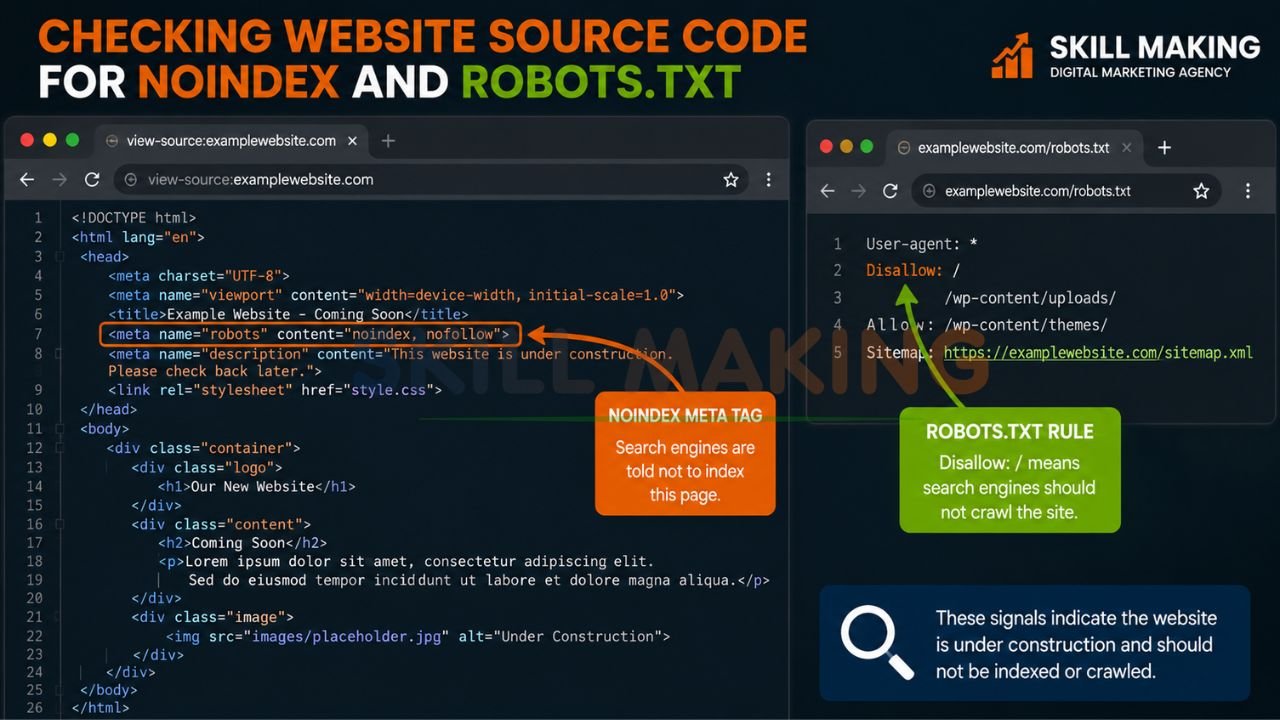This screenshot has height=720, width=1280.
Task: Open three-dot menu in robots.txt window
Action: (1247, 191)
